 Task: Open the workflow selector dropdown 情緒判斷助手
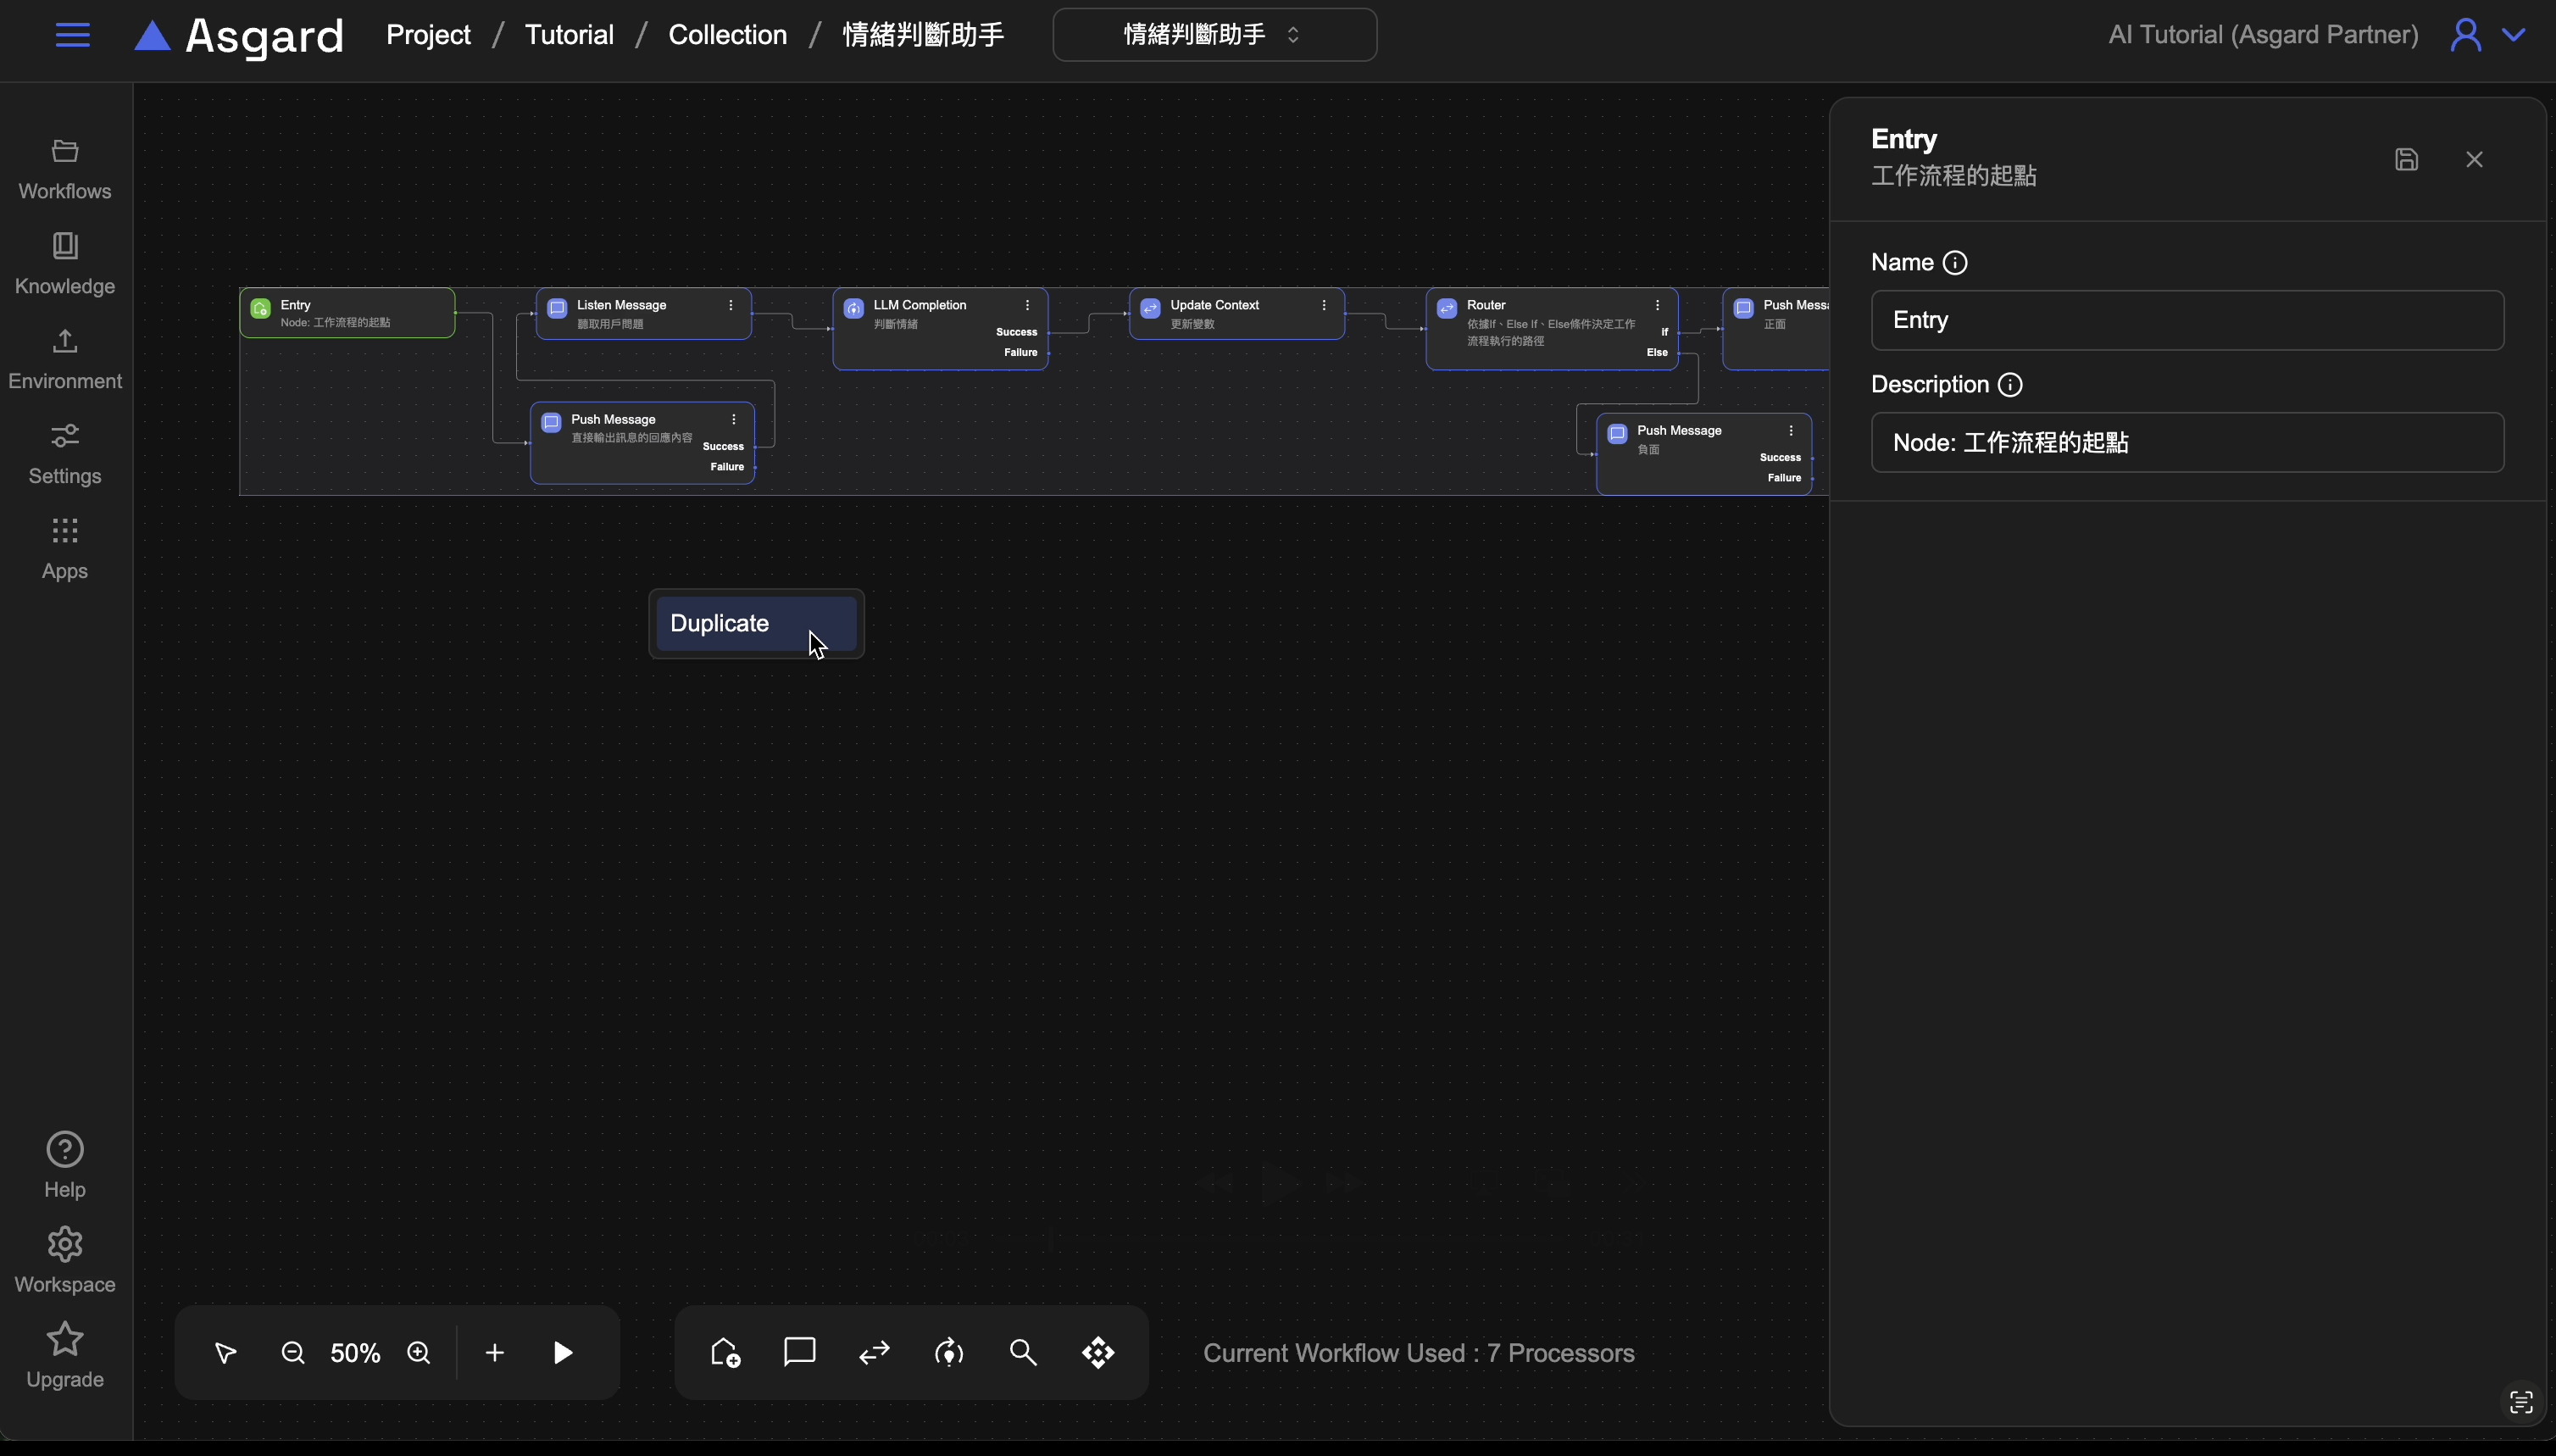1214,35
